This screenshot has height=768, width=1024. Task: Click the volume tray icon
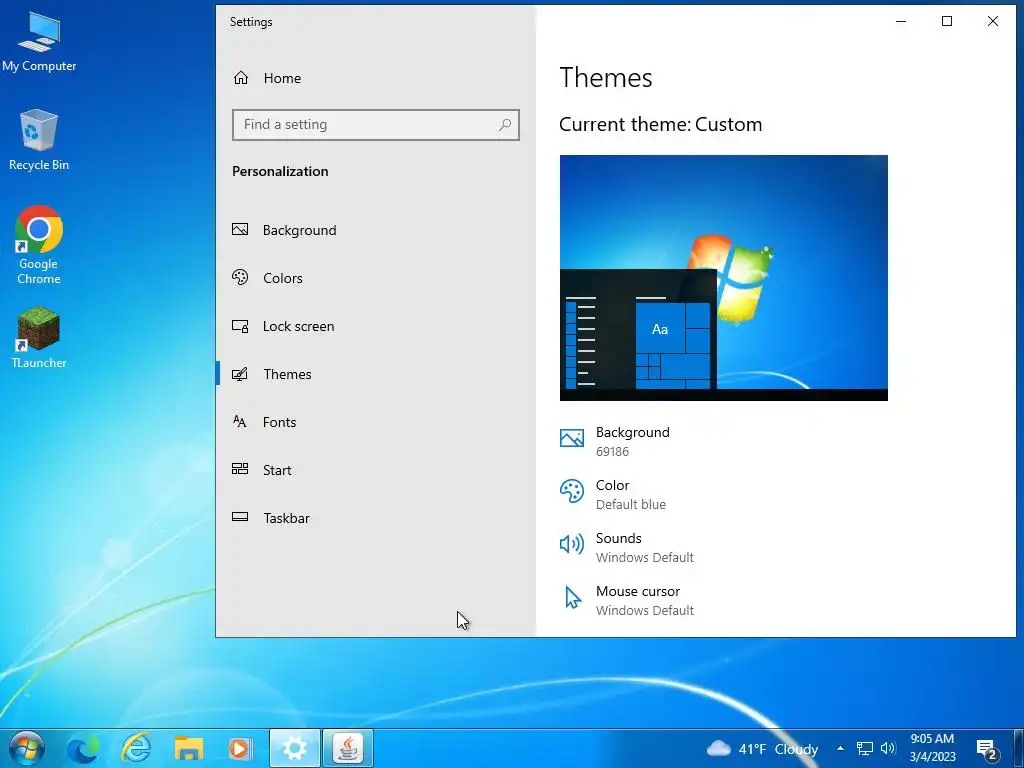click(x=888, y=748)
